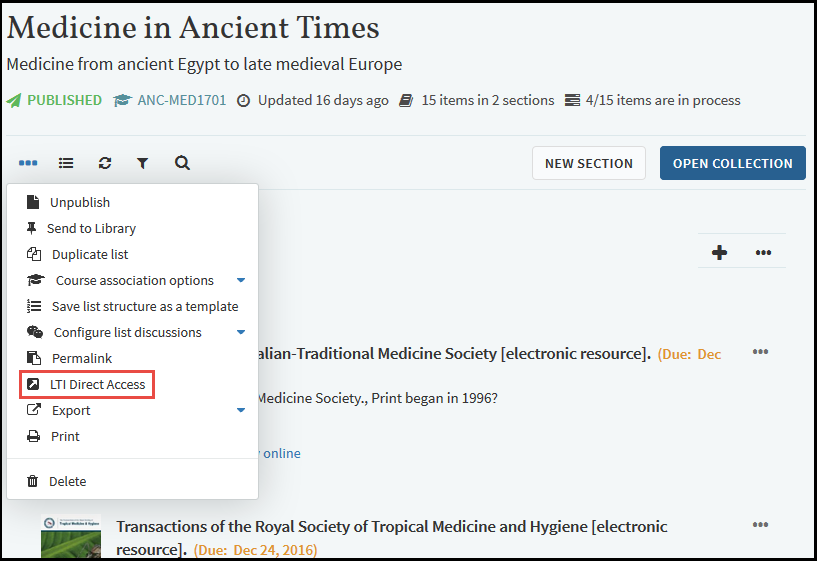Expand the Export submenu arrow
This screenshot has height=561, width=817.
click(241, 411)
